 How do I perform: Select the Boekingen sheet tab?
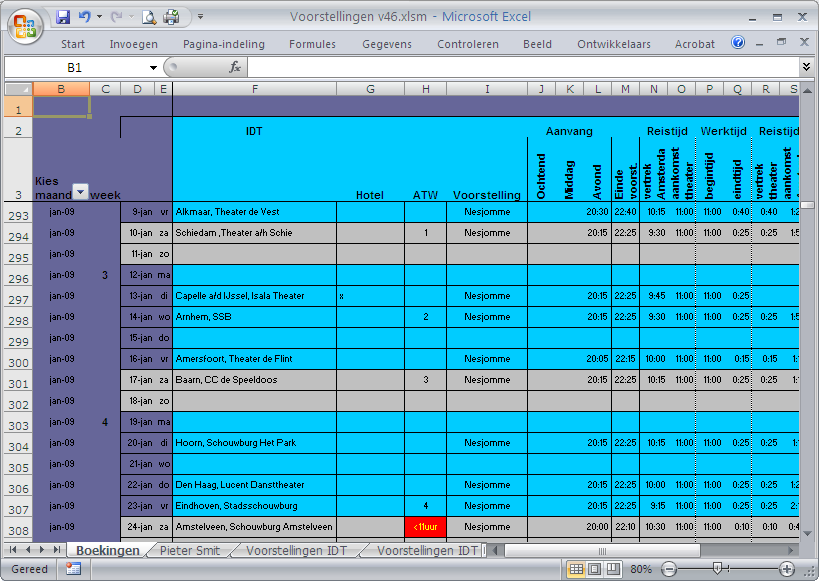pyautogui.click(x=108, y=550)
